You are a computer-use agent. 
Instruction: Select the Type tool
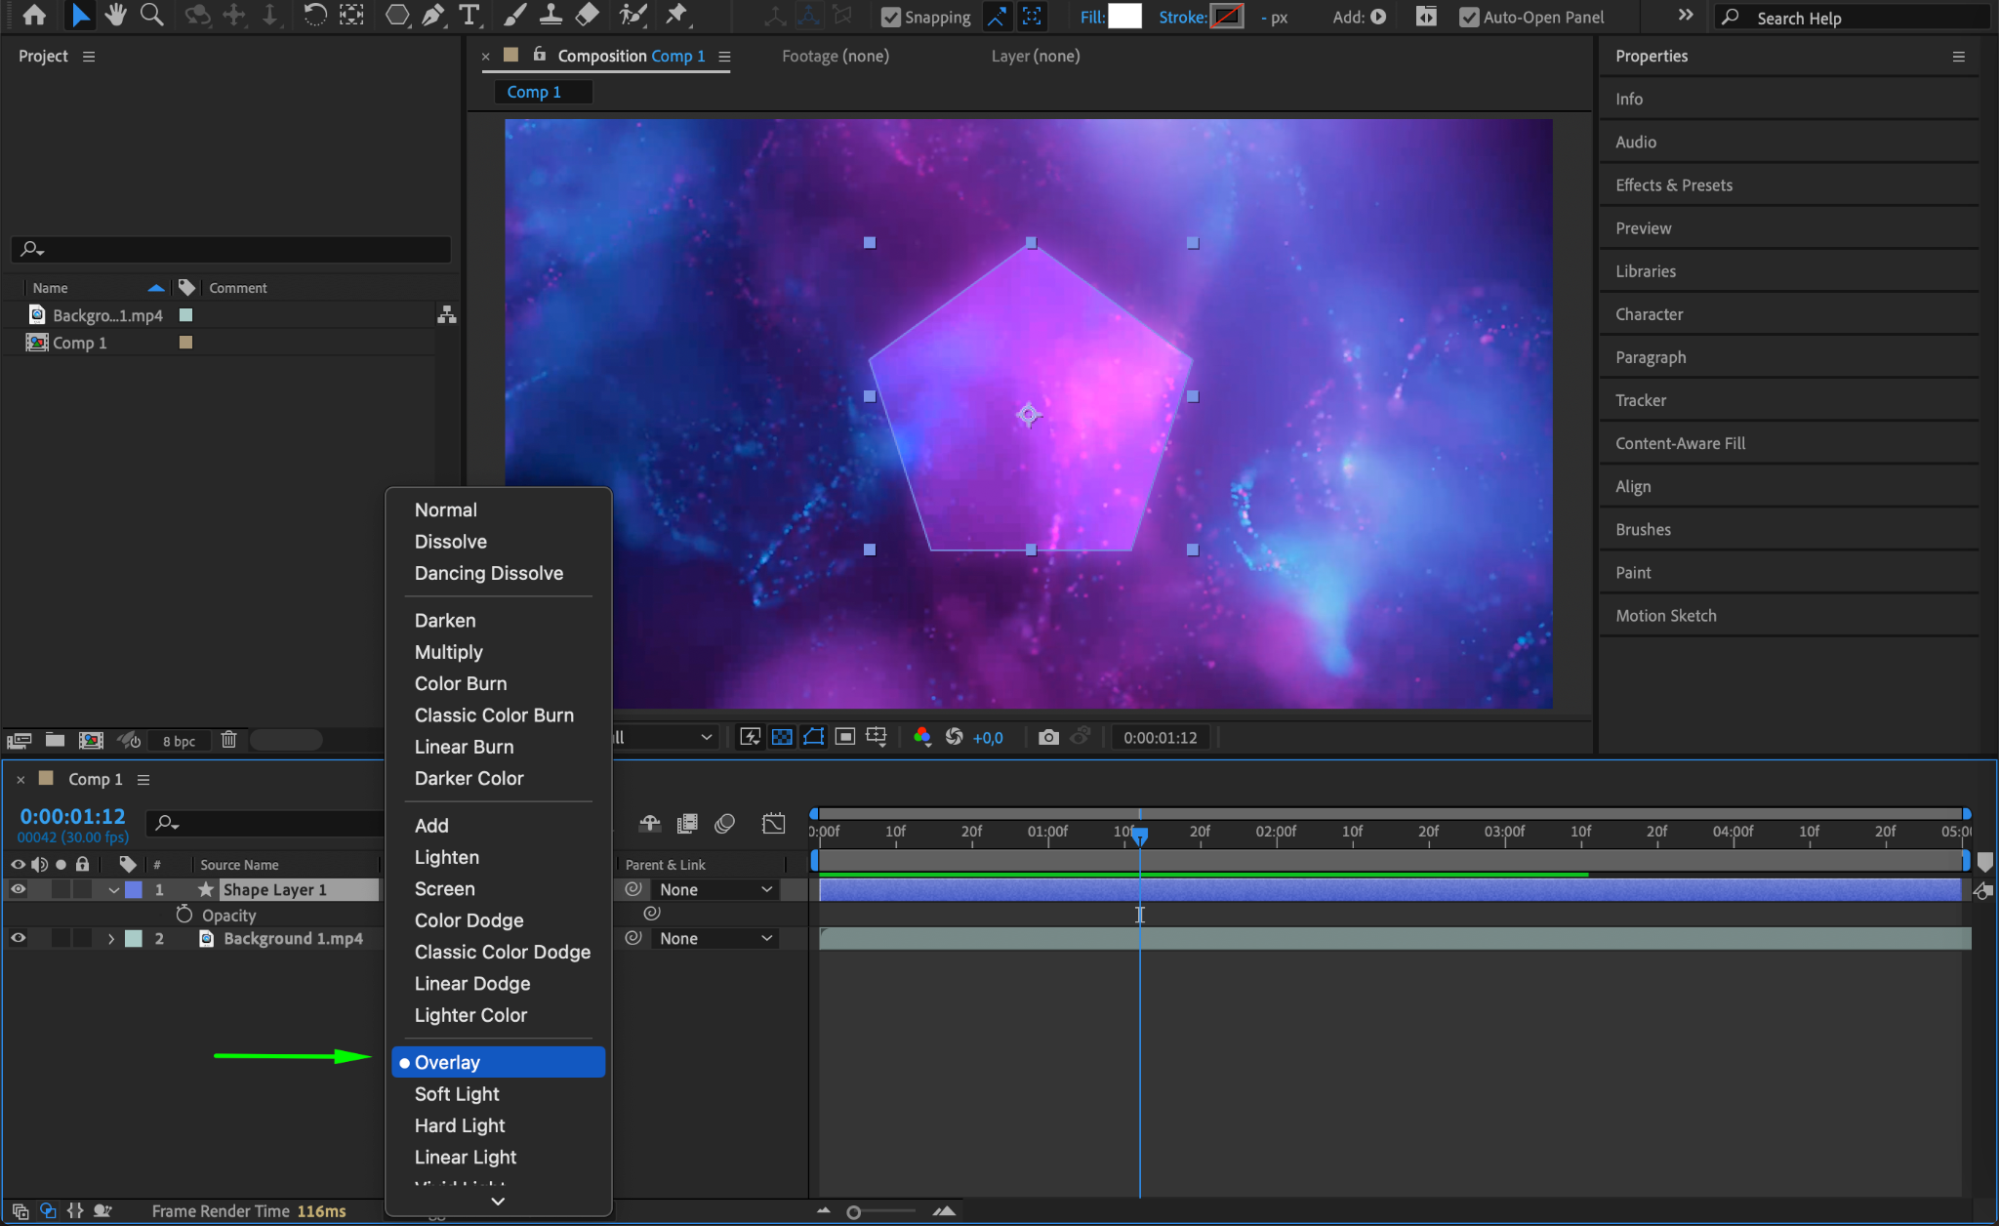click(x=468, y=15)
